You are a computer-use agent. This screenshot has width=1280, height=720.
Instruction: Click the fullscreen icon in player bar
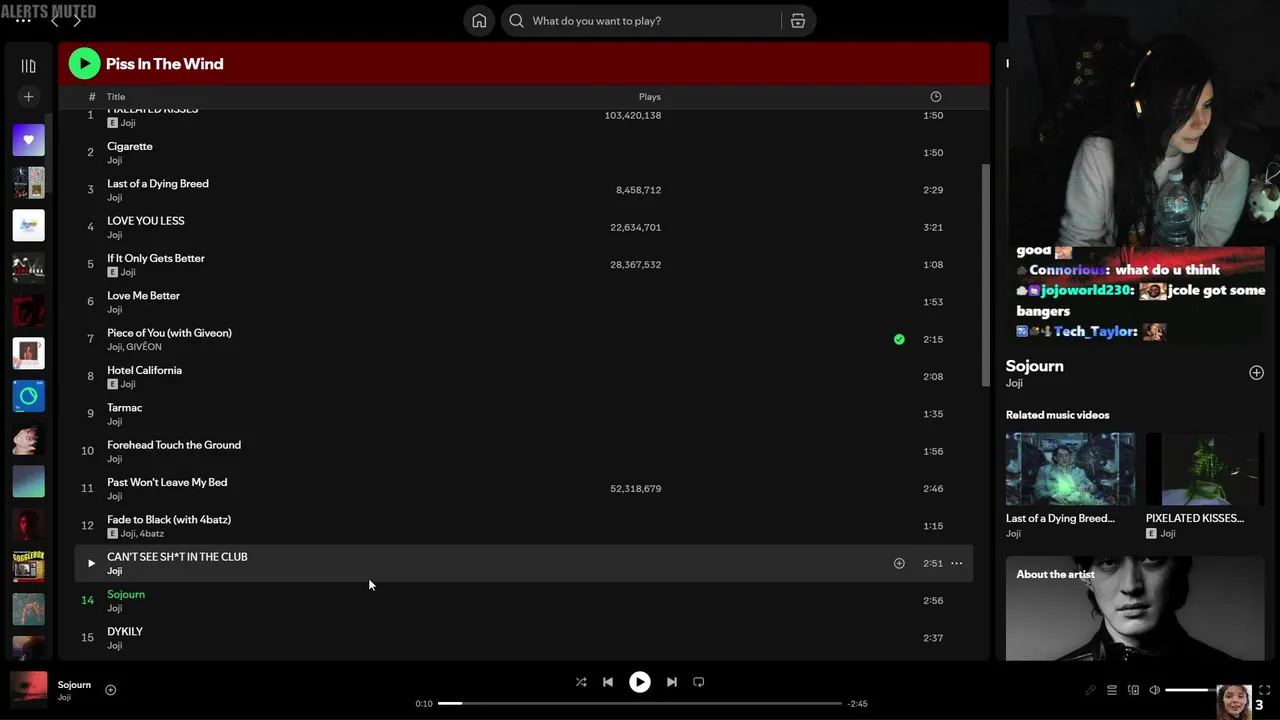pos(1264,690)
